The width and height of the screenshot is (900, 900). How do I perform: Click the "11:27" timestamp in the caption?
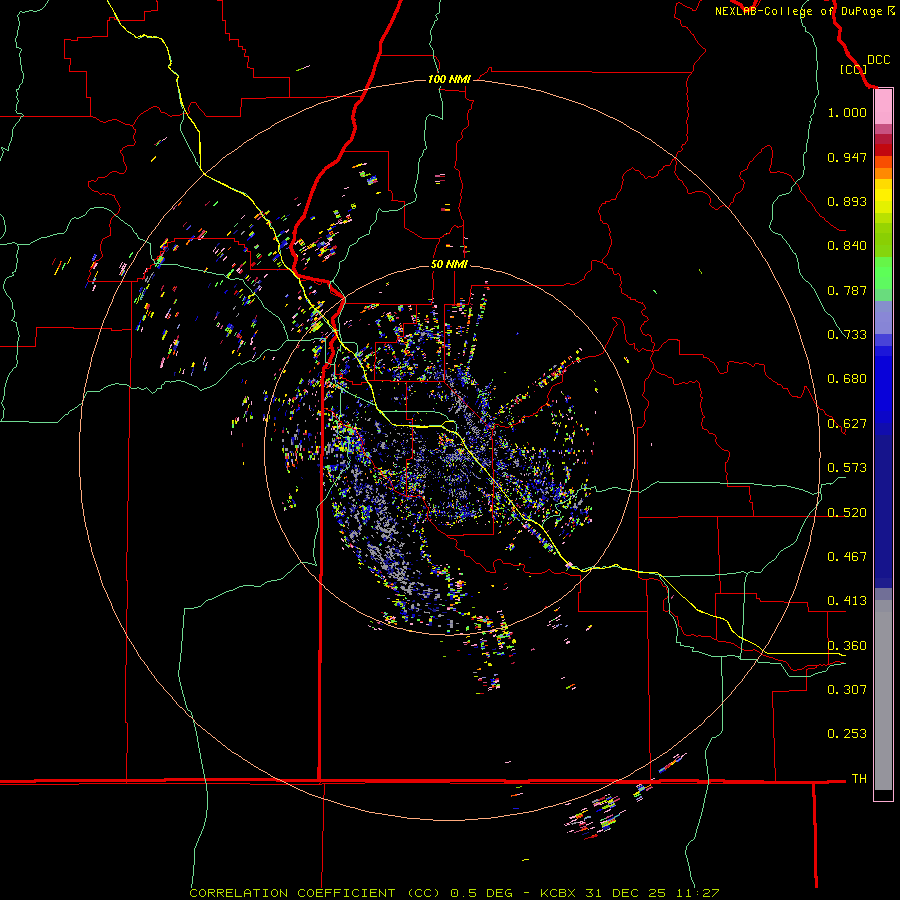pyautogui.click(x=697, y=893)
